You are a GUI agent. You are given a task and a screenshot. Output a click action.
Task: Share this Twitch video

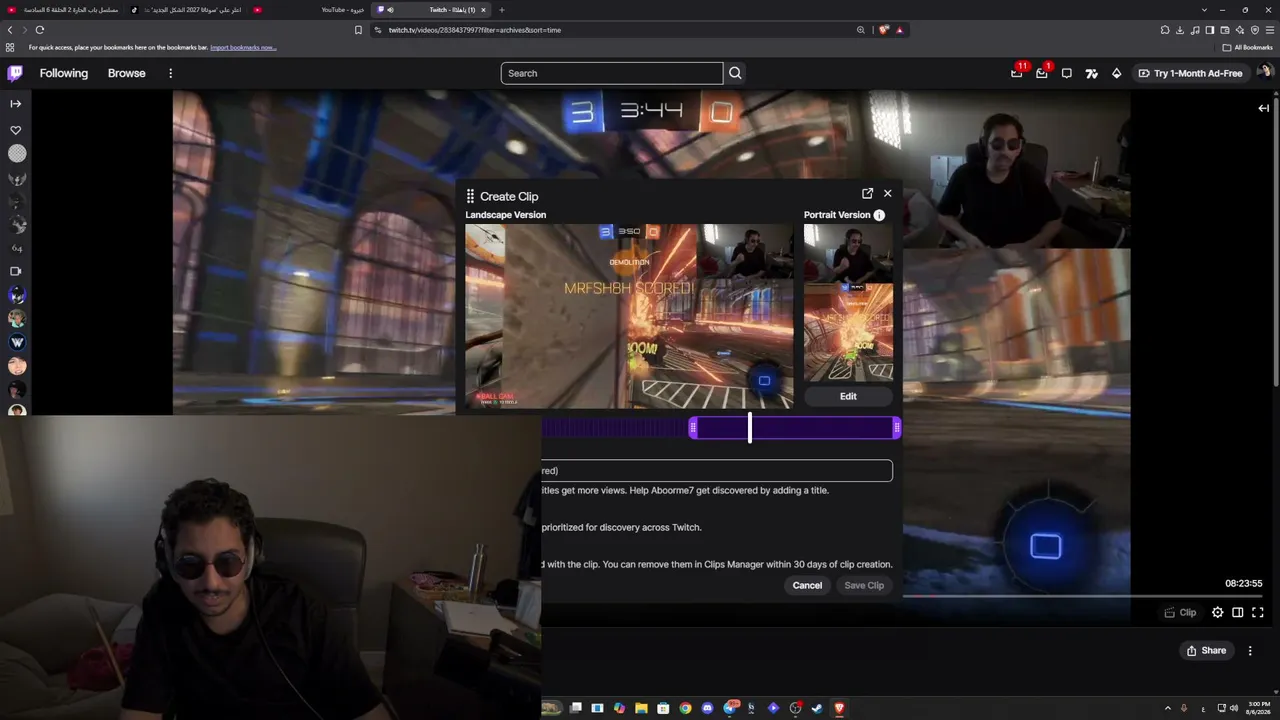click(x=1206, y=650)
